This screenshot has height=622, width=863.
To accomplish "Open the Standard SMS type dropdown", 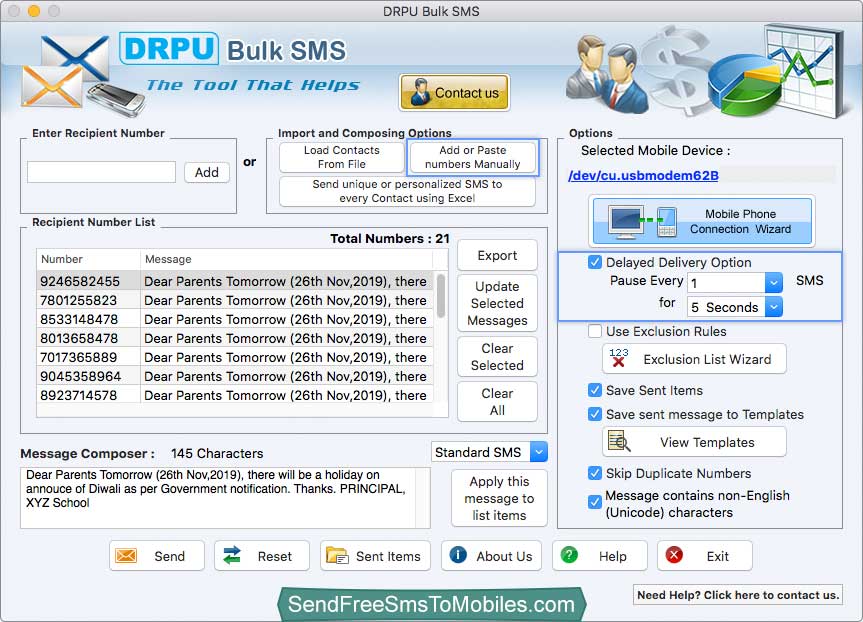I will coord(538,452).
